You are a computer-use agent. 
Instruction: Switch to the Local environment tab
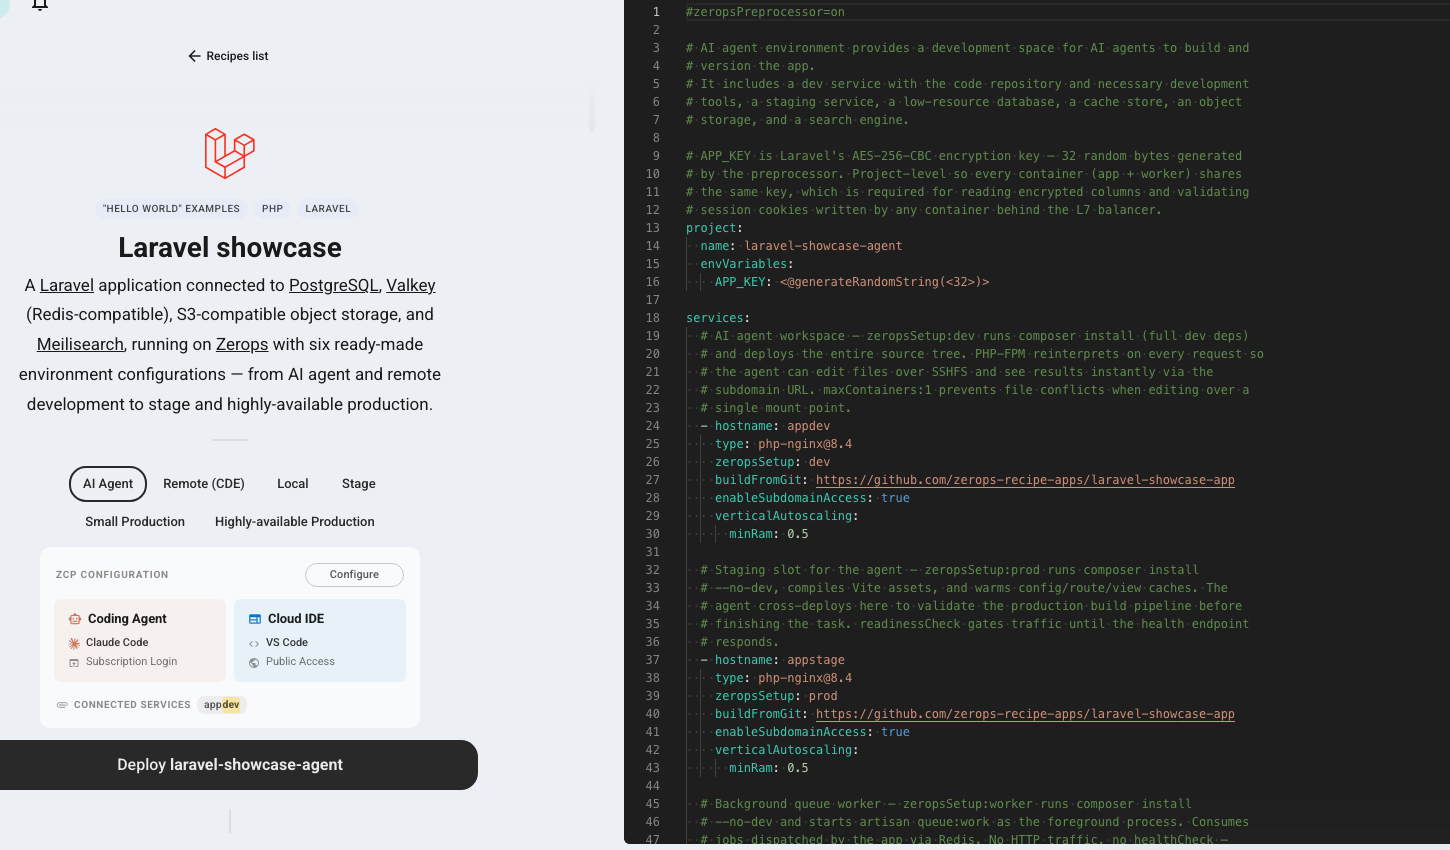pyautogui.click(x=292, y=484)
